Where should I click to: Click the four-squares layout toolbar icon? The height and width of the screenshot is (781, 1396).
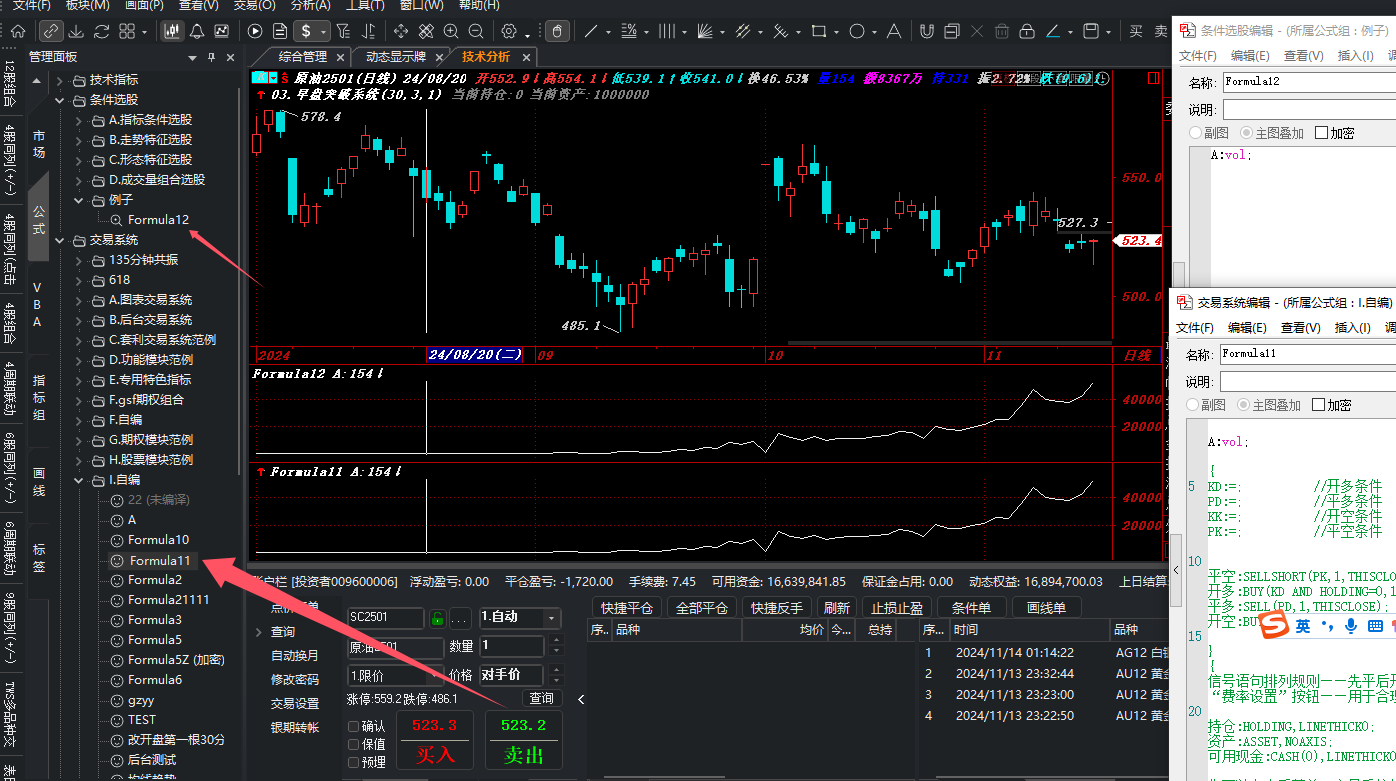(x=127, y=31)
